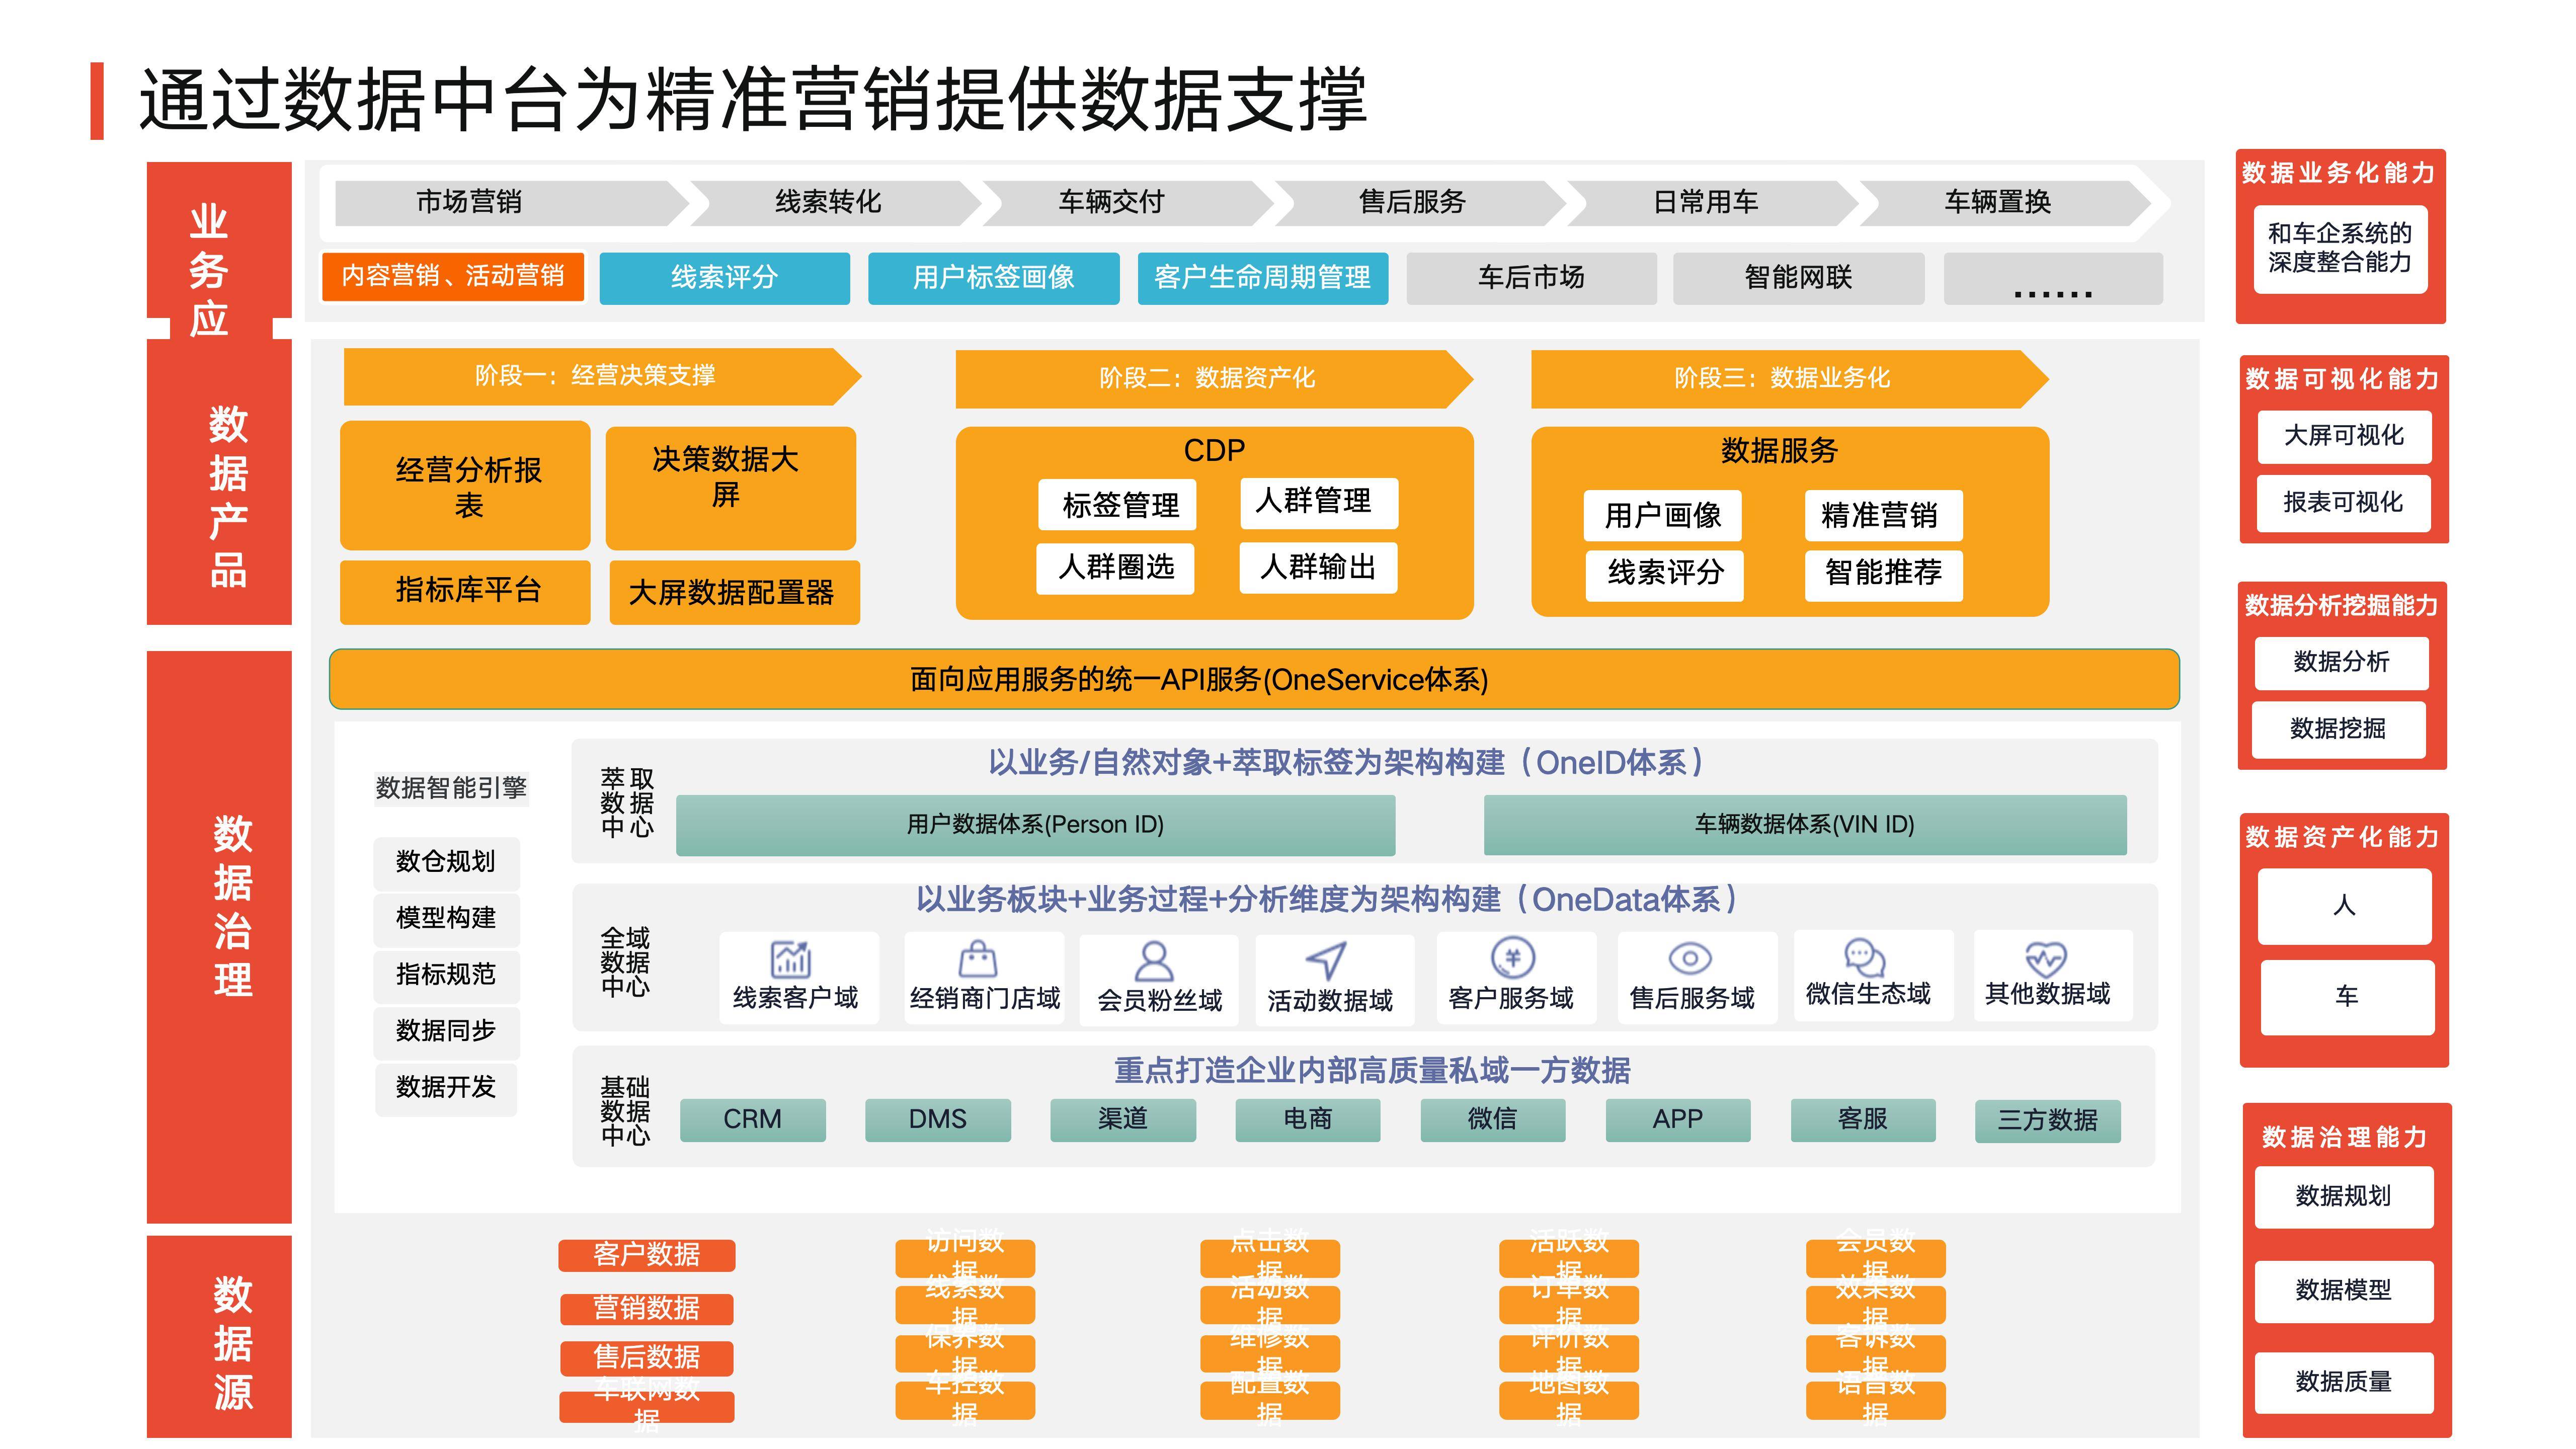The image size is (2576, 1449).
Task: Expand the 阶段一：经营决策支撑 arrow banner
Action: pos(596,379)
